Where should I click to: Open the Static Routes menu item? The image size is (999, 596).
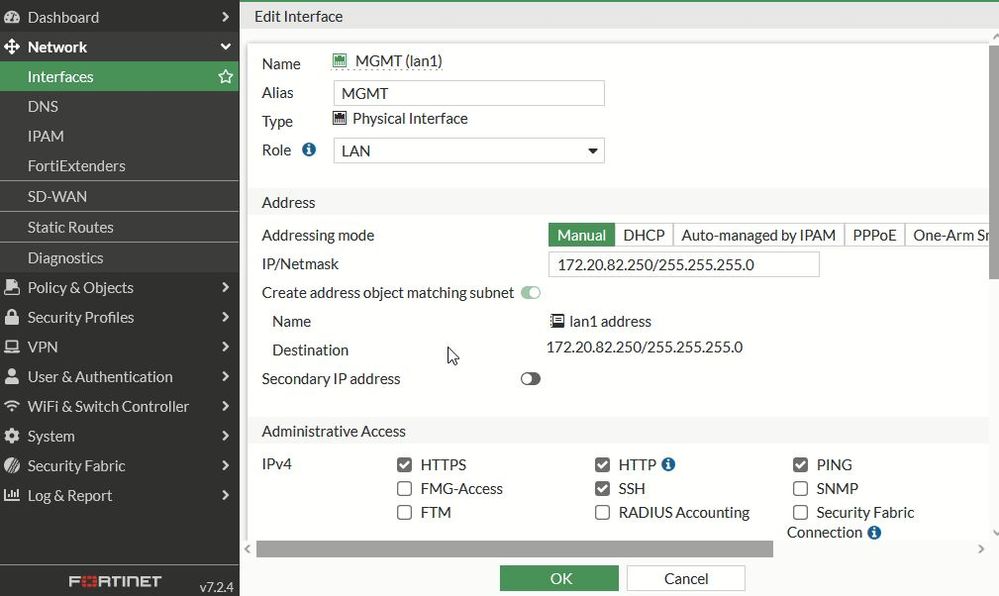coord(70,227)
